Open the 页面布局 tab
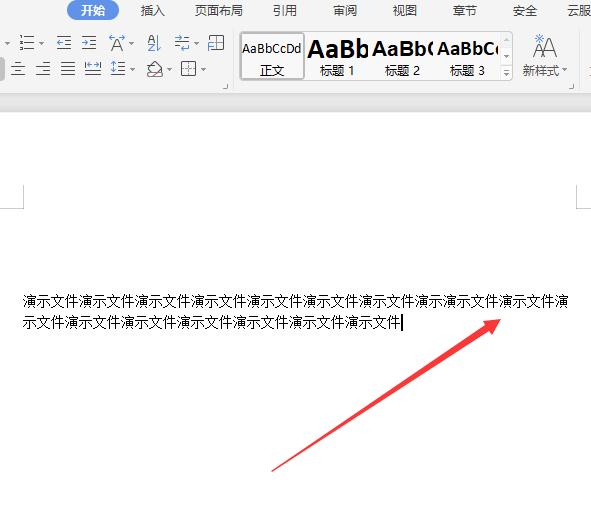Viewport: 591px width, 508px height. click(219, 11)
